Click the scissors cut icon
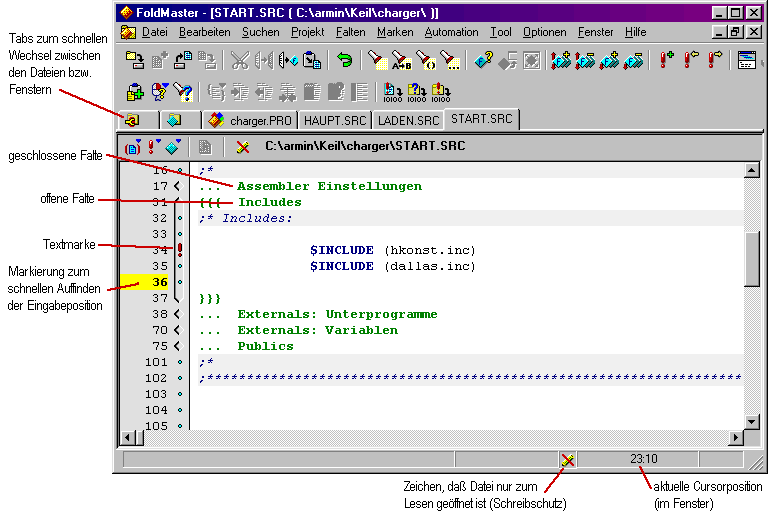The image size is (768, 512). pyautogui.click(x=240, y=60)
